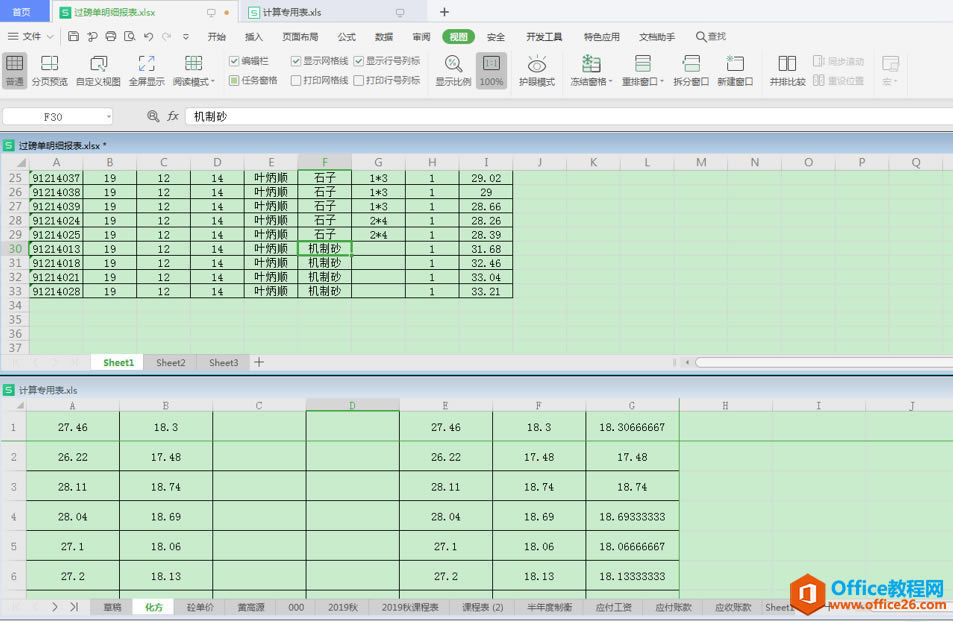953x622 pixels.
Task: Click the zoom magnifier beside fx
Action: tap(153, 116)
